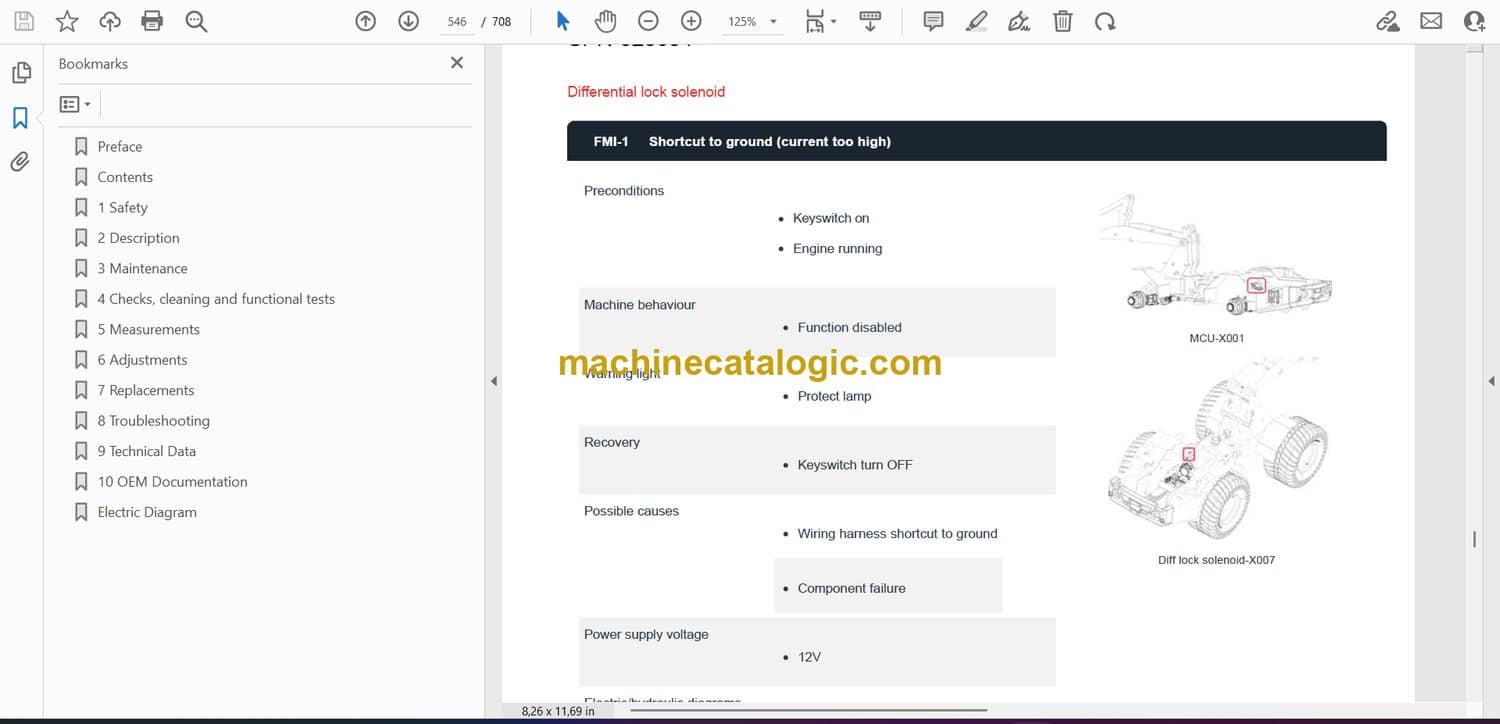Go to previous page arrow
This screenshot has height=724, width=1500.
point(366,21)
